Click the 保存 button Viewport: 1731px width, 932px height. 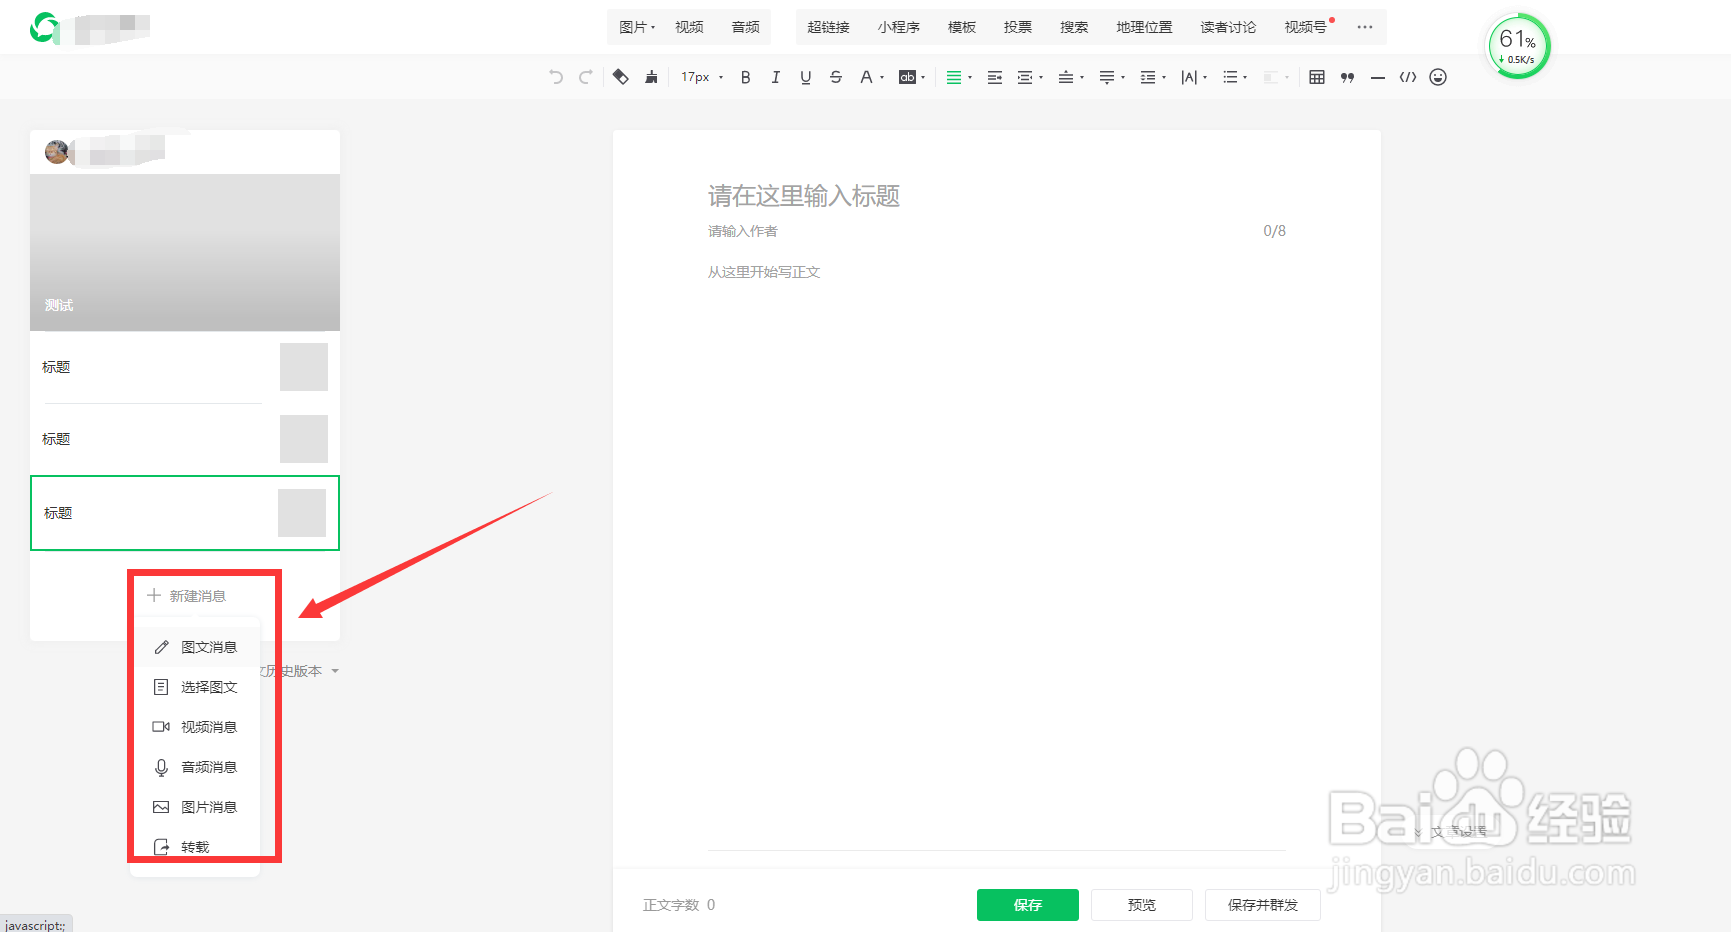1027,905
